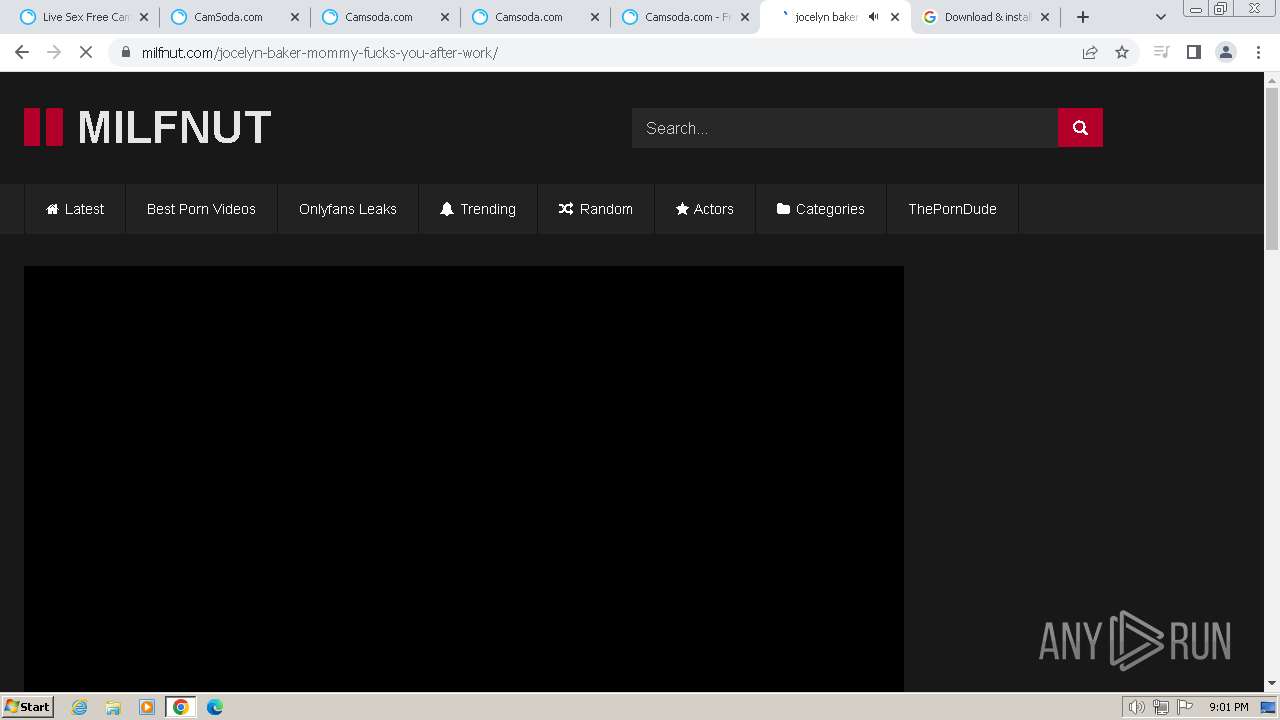Open File Explorer from taskbar
This screenshot has height=720, width=1280.
[113, 707]
